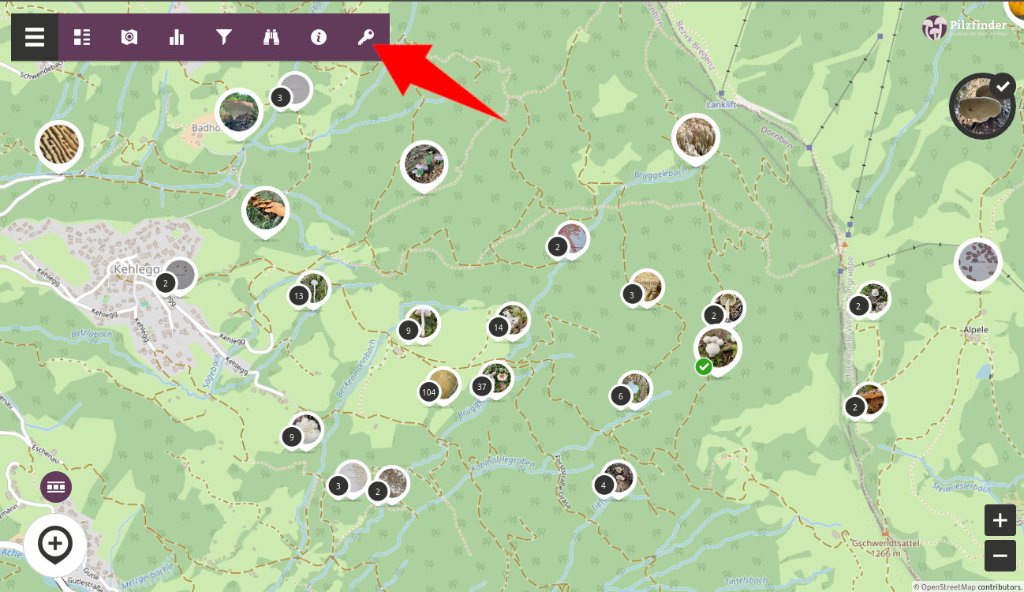Click the binoculars search icon
Viewport: 1024px width, 592px height.
pos(271,37)
